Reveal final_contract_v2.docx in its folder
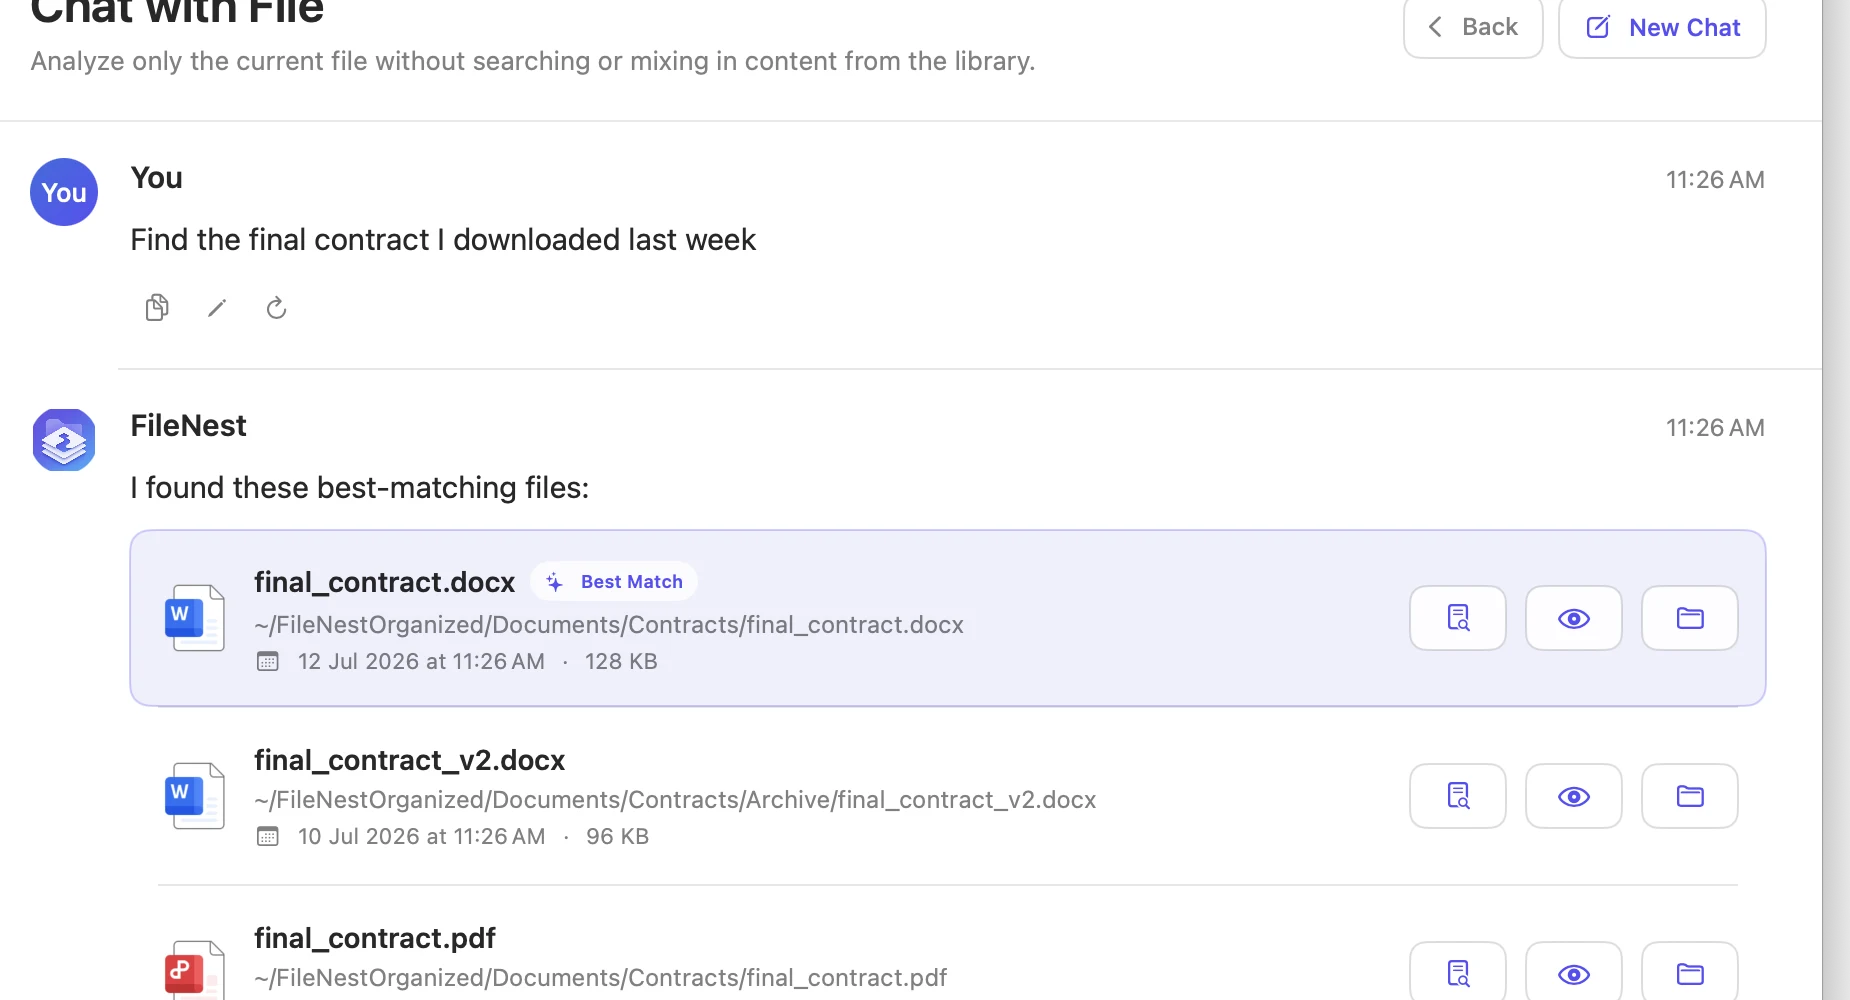 click(1690, 796)
